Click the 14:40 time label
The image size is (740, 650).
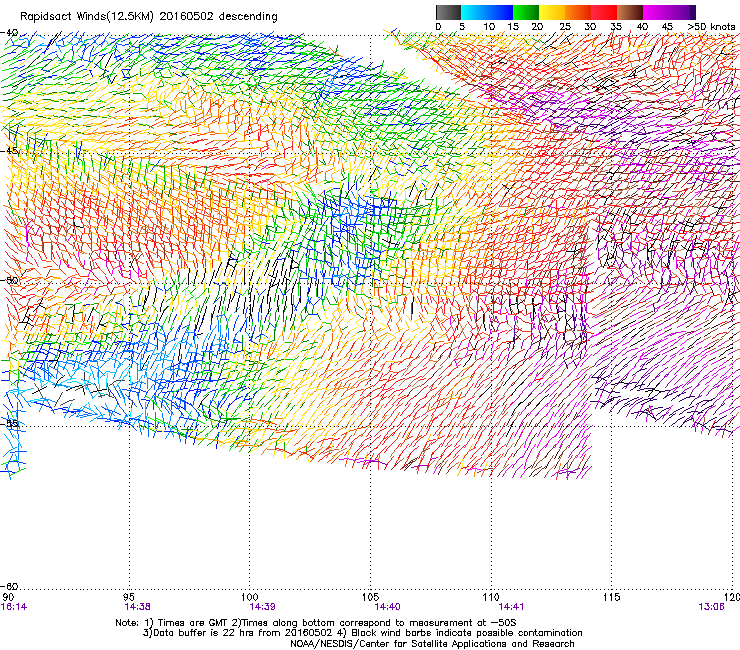point(387,607)
